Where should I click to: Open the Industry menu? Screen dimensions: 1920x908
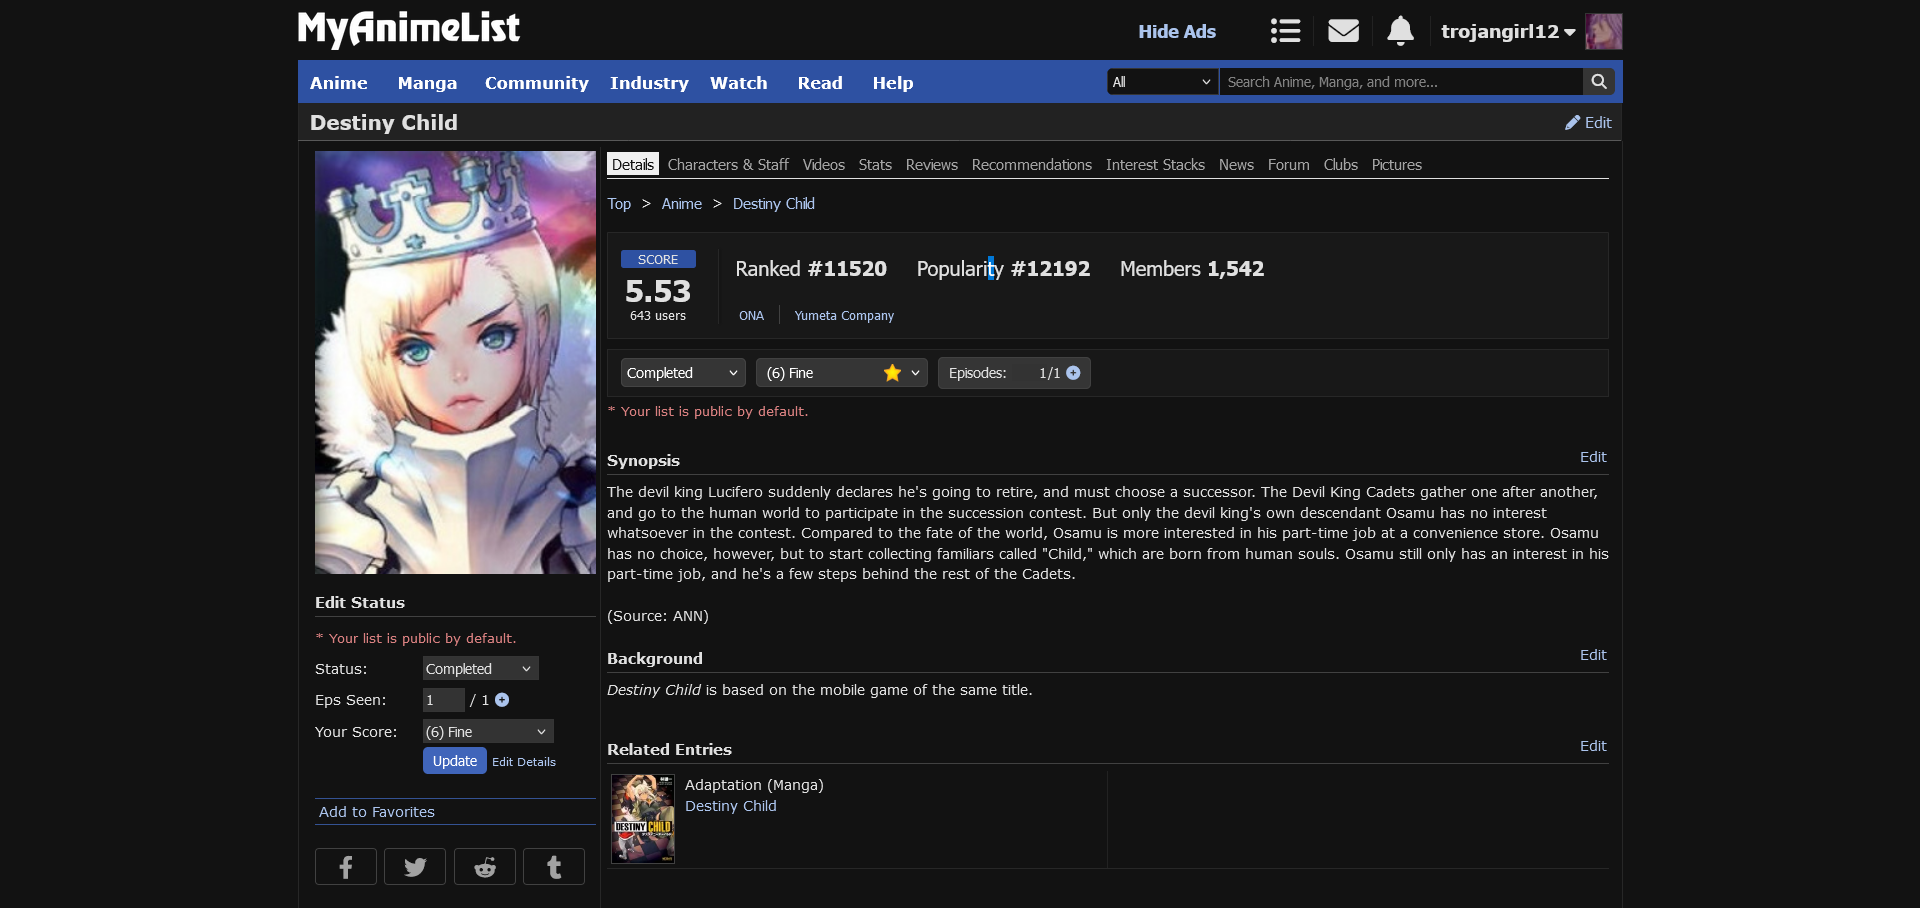[x=649, y=83]
